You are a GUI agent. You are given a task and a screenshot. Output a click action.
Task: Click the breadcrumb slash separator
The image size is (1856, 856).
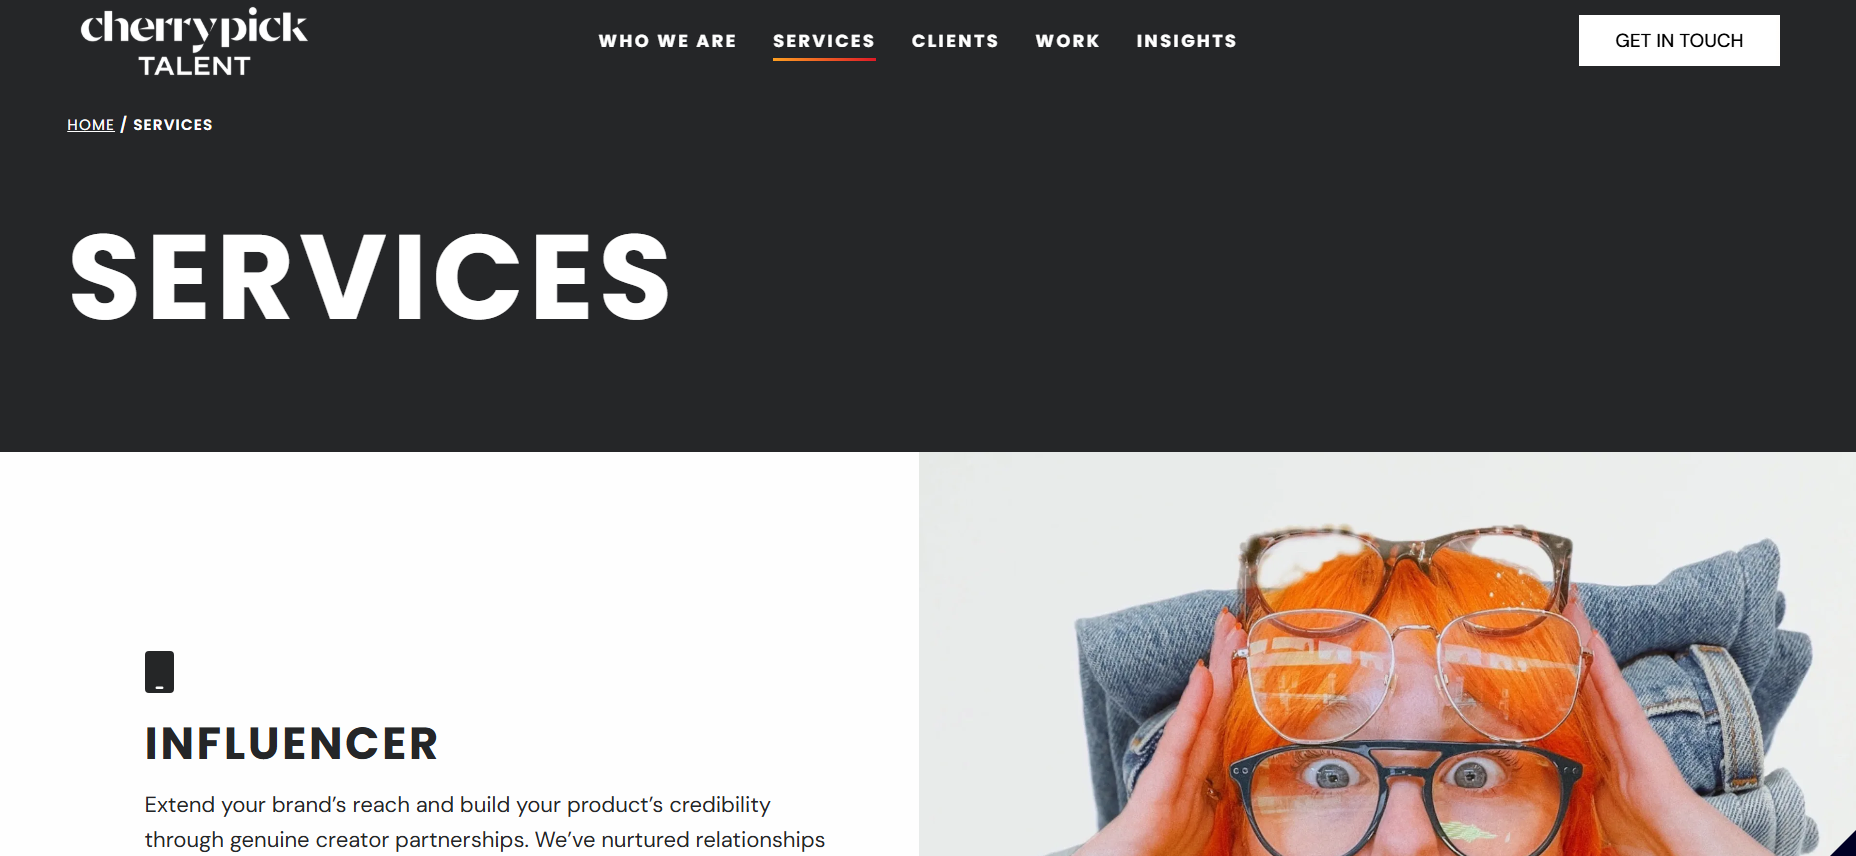tap(123, 125)
